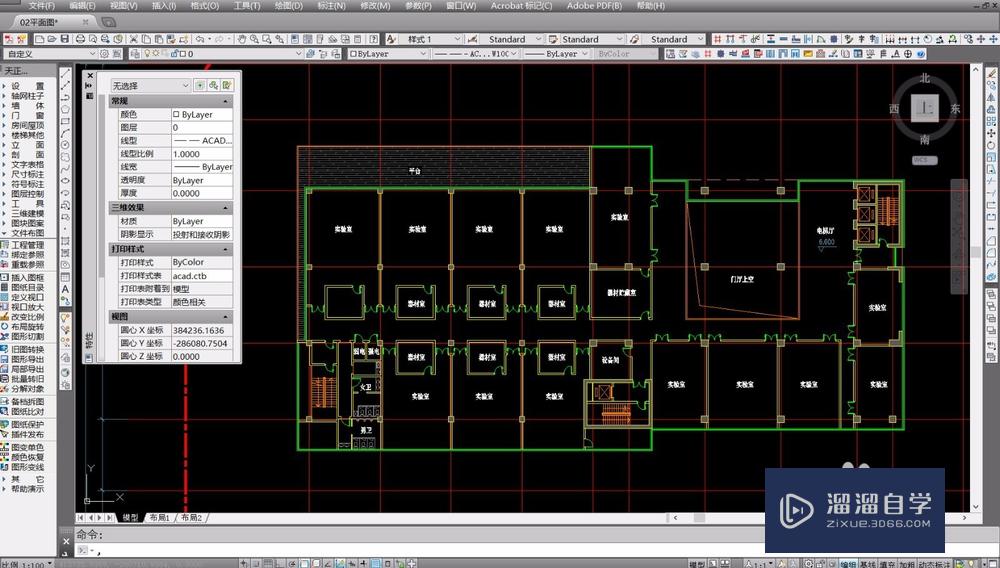Collapse the 打印样式 properties section
This screenshot has width=1000, height=568.
(225, 249)
